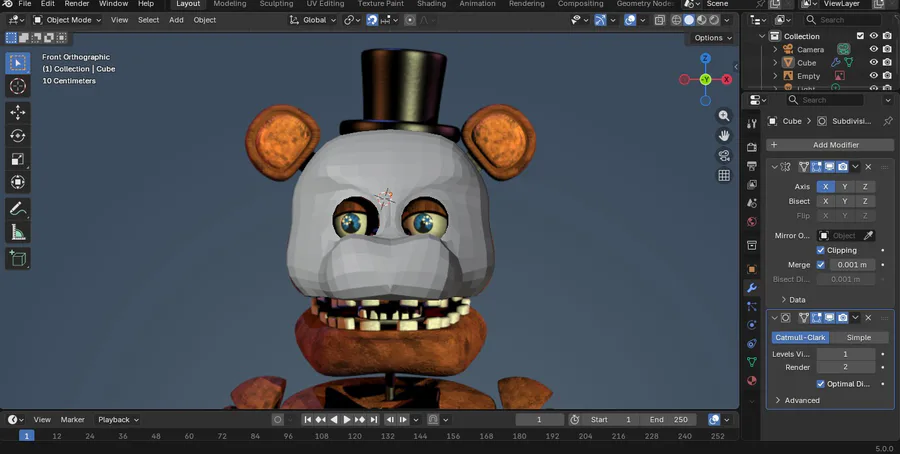
Task: Open the Particles properties tab
Action: pos(751,306)
